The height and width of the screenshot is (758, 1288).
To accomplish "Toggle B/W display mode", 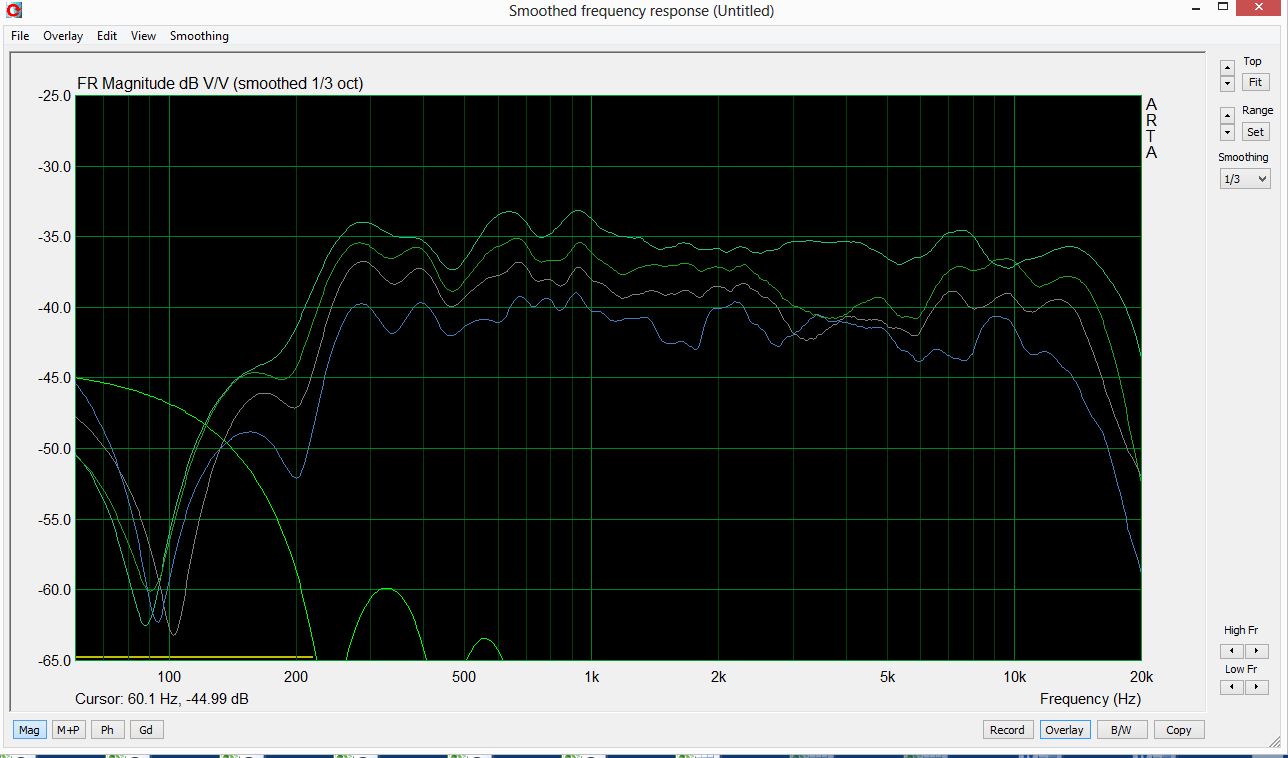I will coord(1121,730).
